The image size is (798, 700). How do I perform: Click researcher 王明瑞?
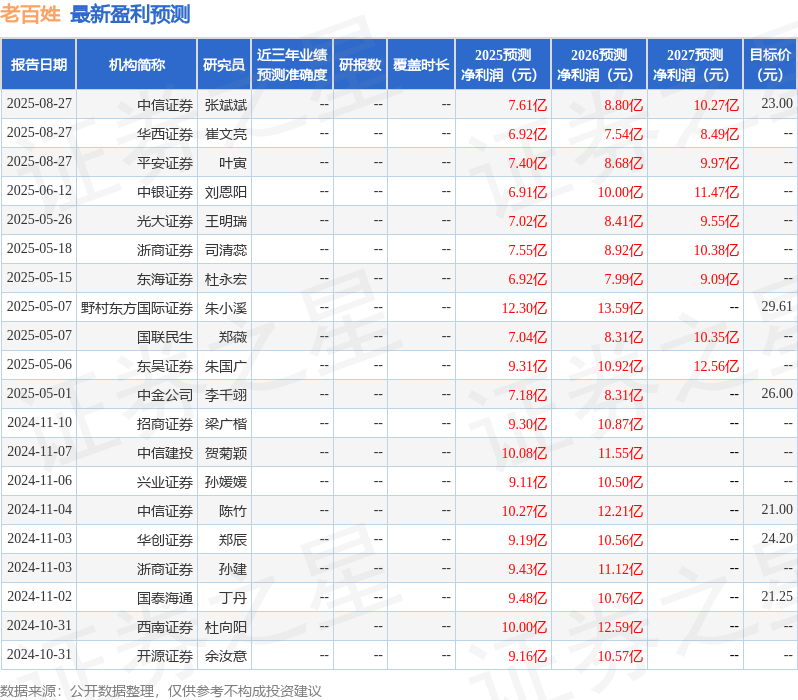point(225,221)
